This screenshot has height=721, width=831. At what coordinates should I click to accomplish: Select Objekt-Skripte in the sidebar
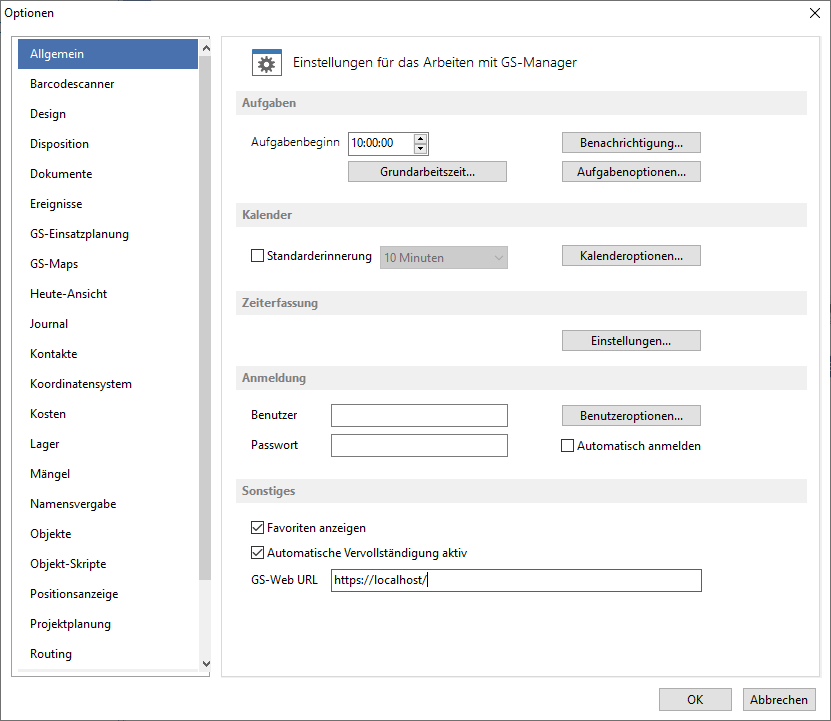108,564
